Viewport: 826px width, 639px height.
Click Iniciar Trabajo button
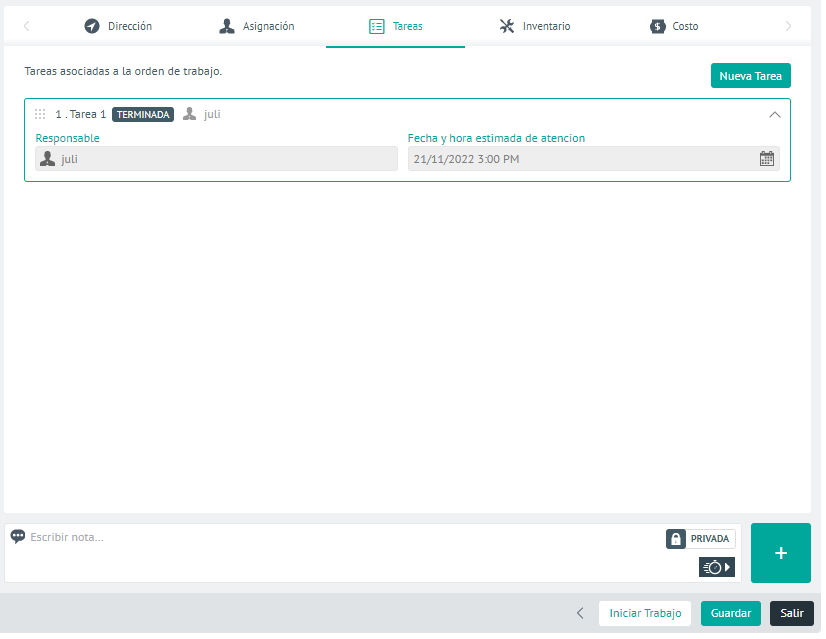645,613
